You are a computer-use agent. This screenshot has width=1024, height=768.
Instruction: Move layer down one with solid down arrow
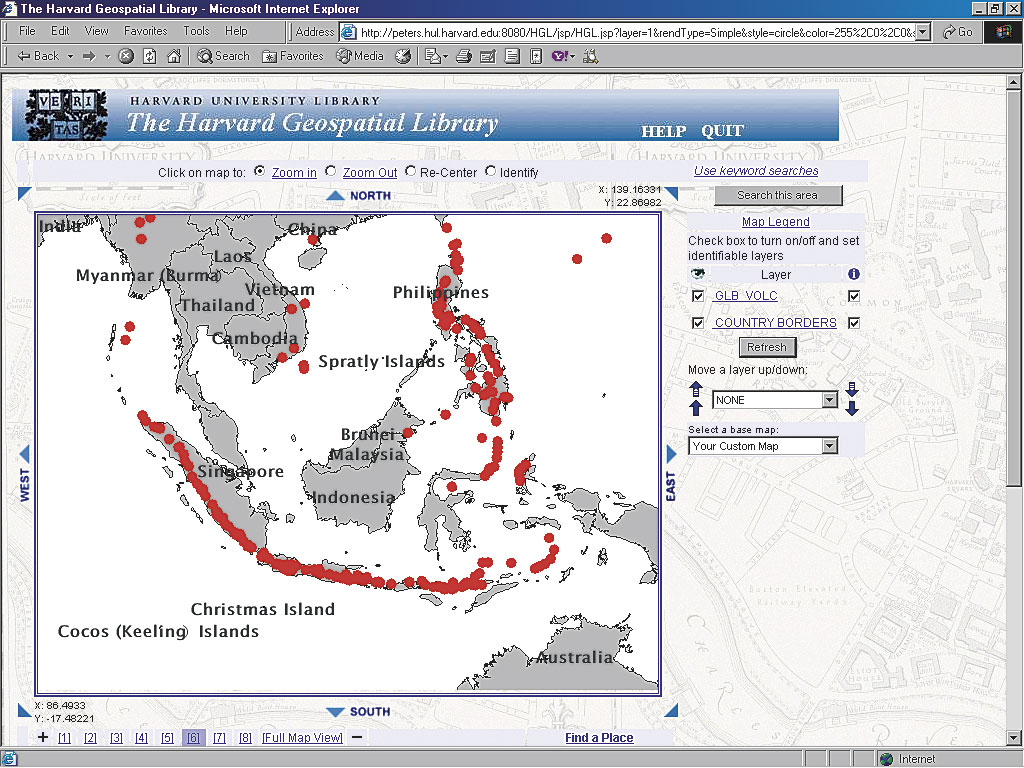coord(852,408)
